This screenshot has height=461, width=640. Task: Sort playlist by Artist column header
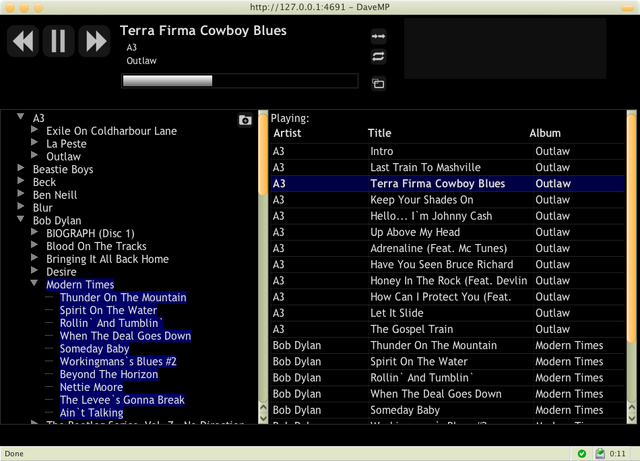tap(287, 133)
